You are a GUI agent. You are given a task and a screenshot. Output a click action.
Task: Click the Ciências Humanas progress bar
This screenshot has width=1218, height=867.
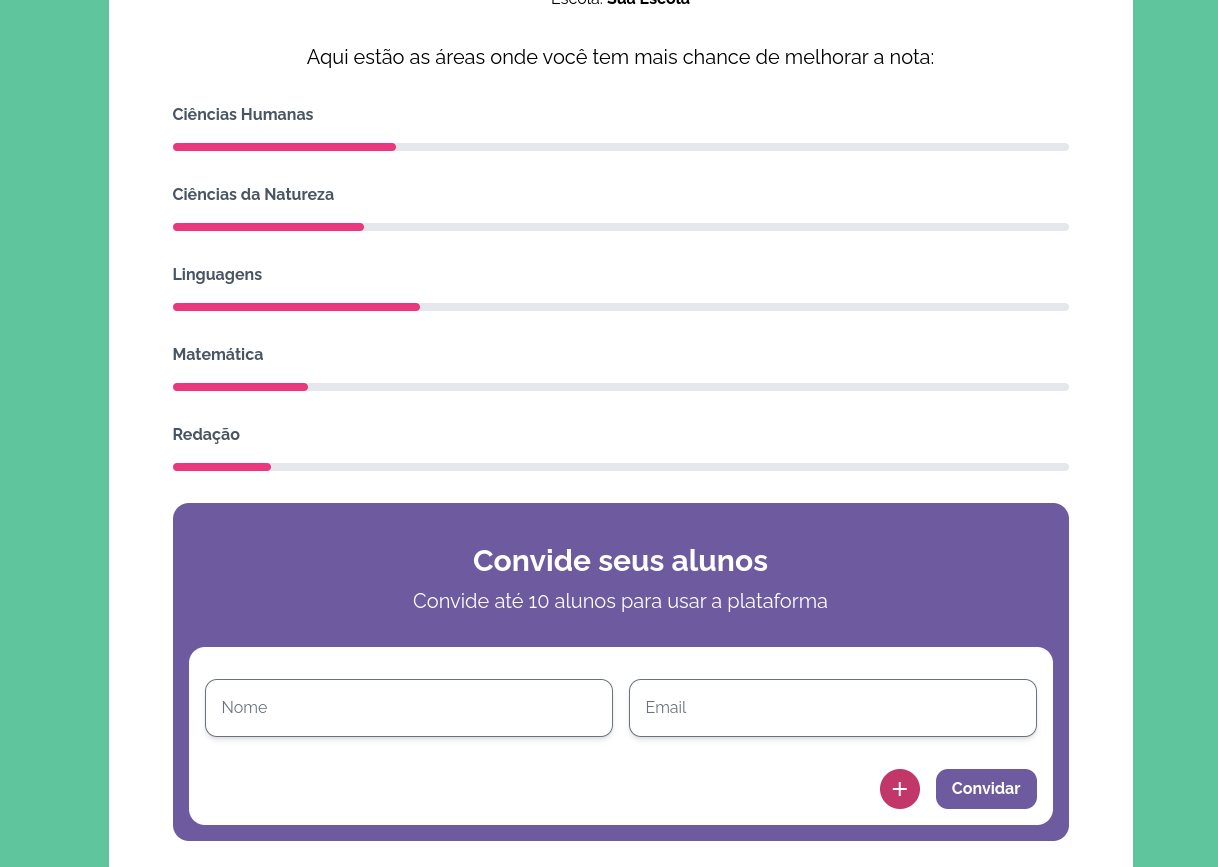pyautogui.click(x=620, y=147)
